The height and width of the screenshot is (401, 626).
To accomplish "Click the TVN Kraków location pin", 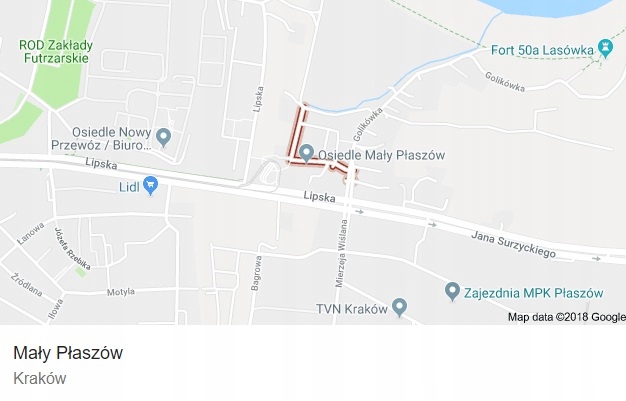I will click(x=399, y=307).
